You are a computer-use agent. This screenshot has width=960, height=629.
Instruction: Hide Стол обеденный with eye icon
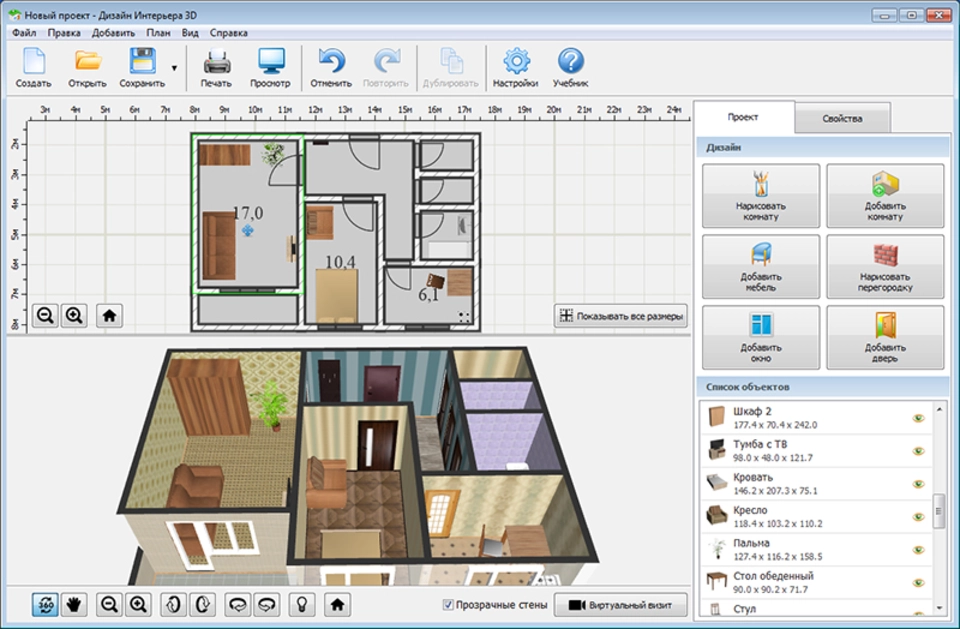[x=918, y=583]
